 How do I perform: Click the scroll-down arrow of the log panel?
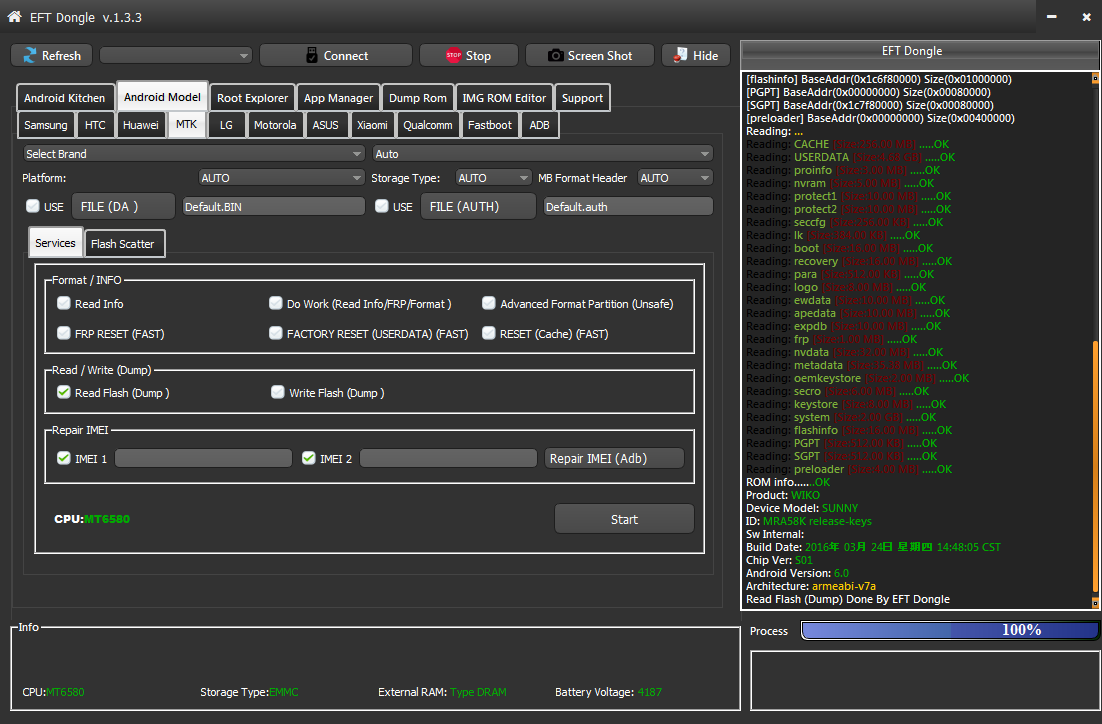(x=1095, y=602)
